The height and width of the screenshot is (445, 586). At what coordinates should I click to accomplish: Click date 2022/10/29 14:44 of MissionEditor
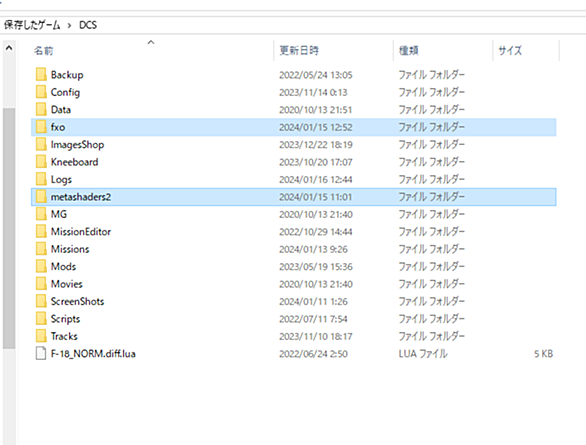(x=316, y=232)
